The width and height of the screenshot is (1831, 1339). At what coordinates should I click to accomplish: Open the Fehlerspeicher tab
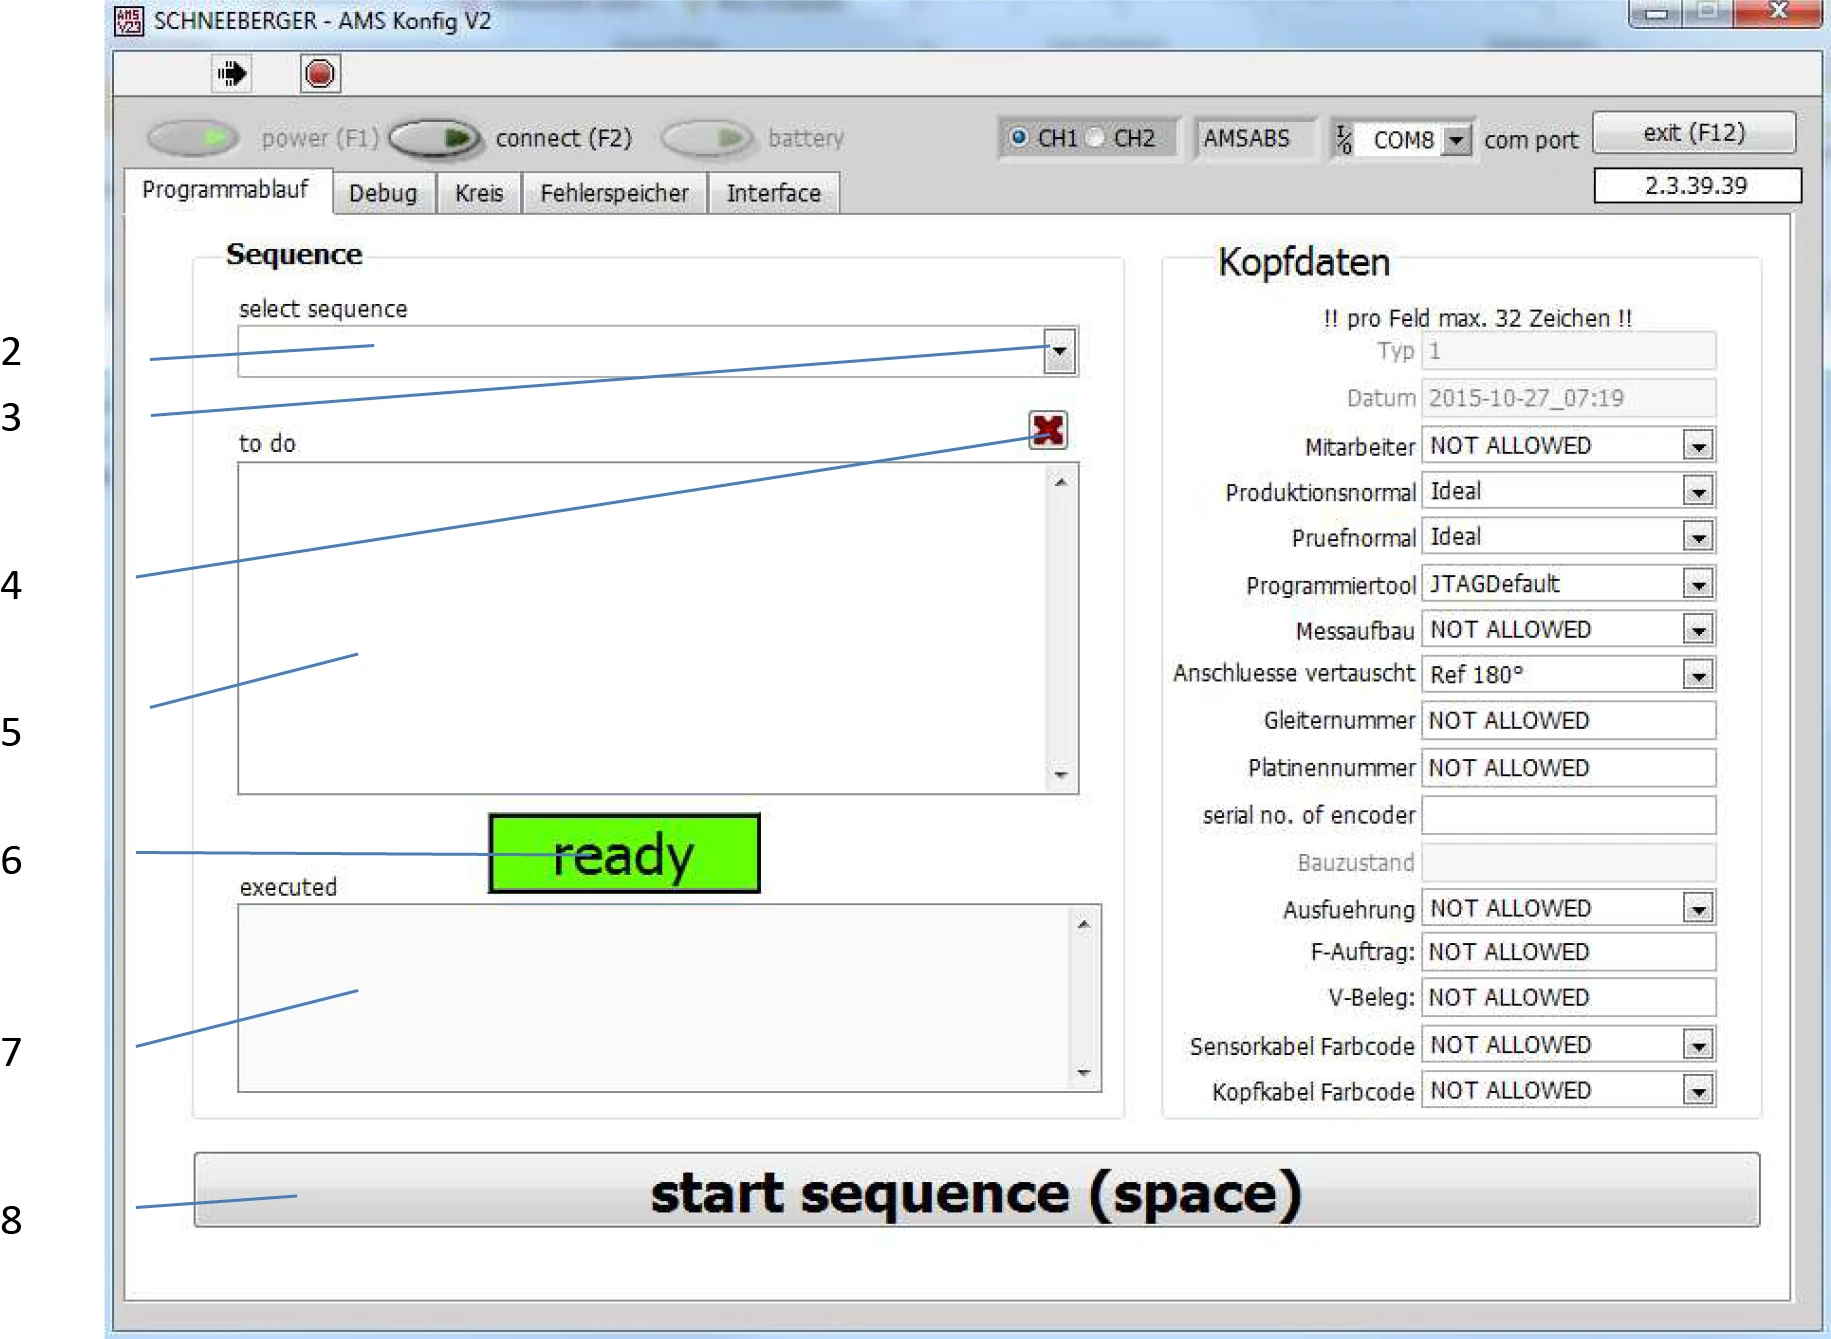pyautogui.click(x=614, y=193)
